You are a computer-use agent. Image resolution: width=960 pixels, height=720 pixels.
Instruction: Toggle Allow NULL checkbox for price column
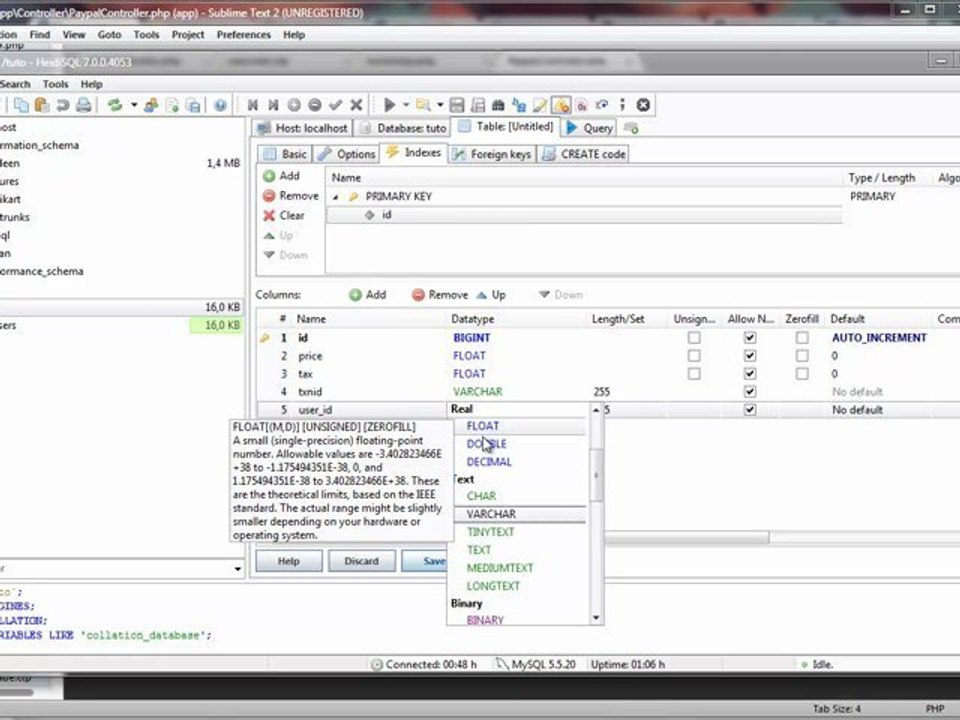pos(749,356)
